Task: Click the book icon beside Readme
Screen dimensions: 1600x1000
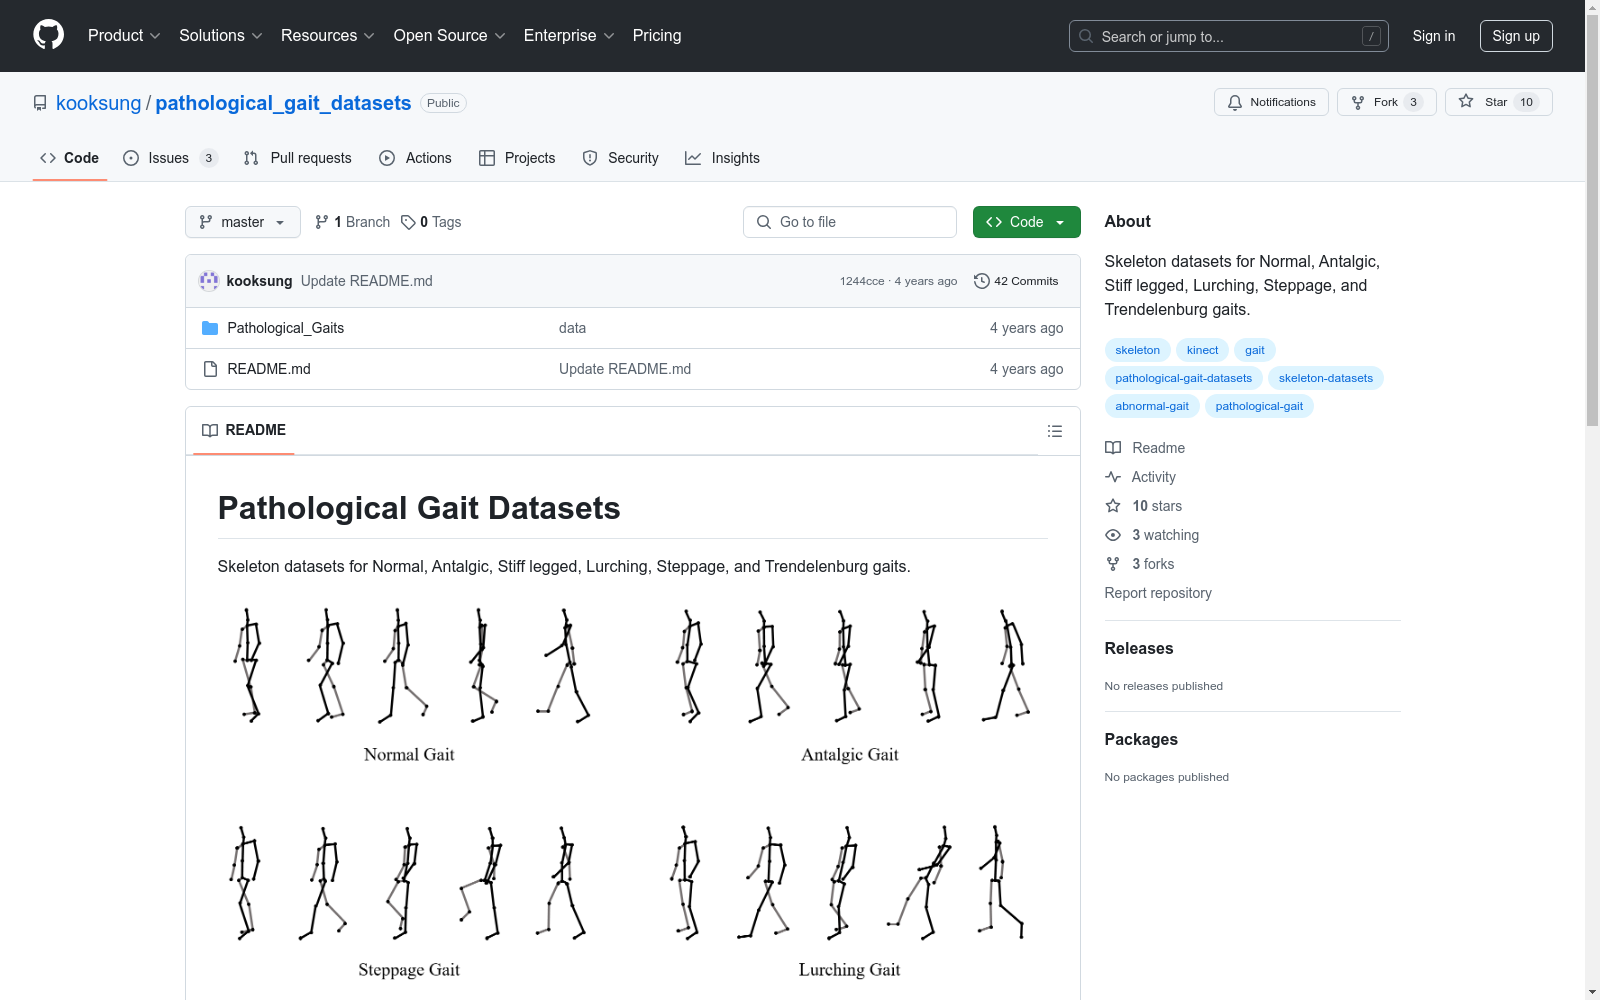Action: (1112, 448)
